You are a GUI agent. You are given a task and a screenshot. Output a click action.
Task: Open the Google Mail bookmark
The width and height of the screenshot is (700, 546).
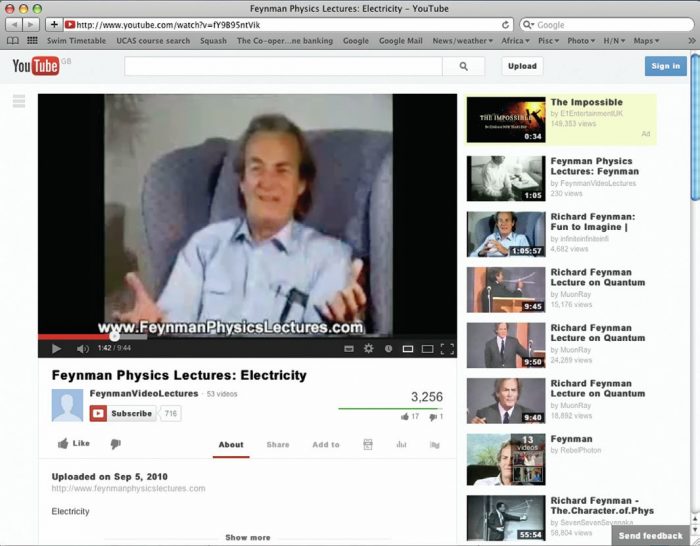(x=400, y=41)
